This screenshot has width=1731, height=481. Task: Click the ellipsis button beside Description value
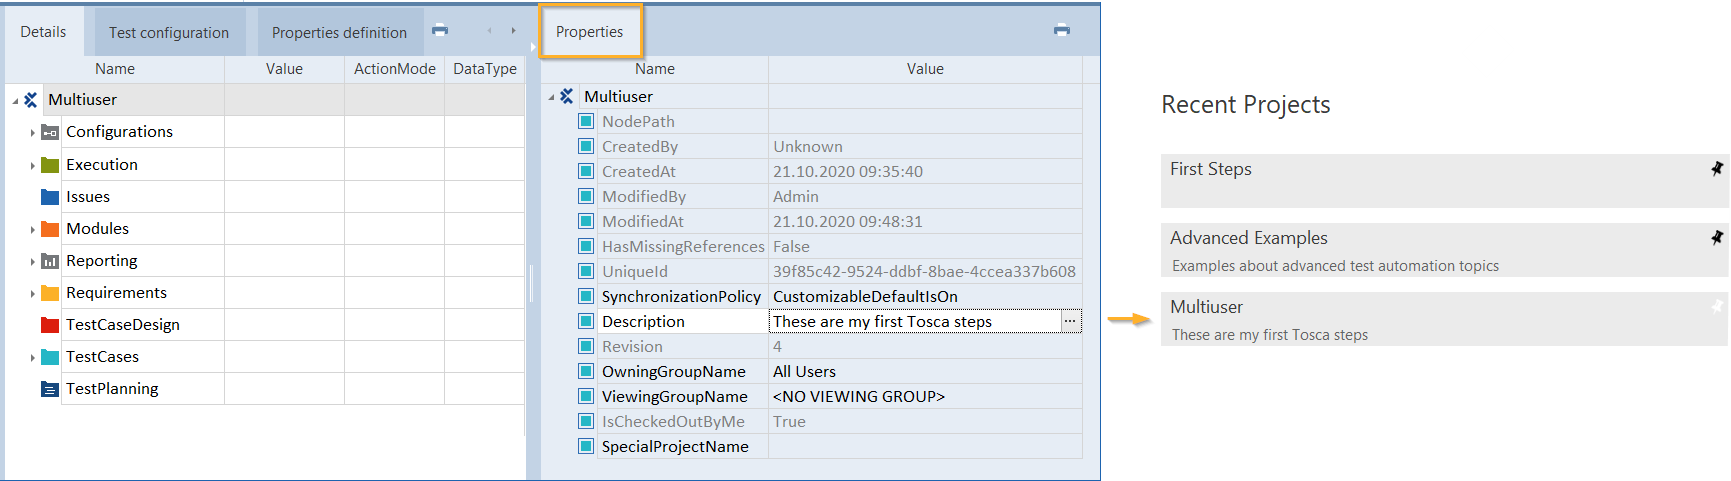pos(1070,322)
